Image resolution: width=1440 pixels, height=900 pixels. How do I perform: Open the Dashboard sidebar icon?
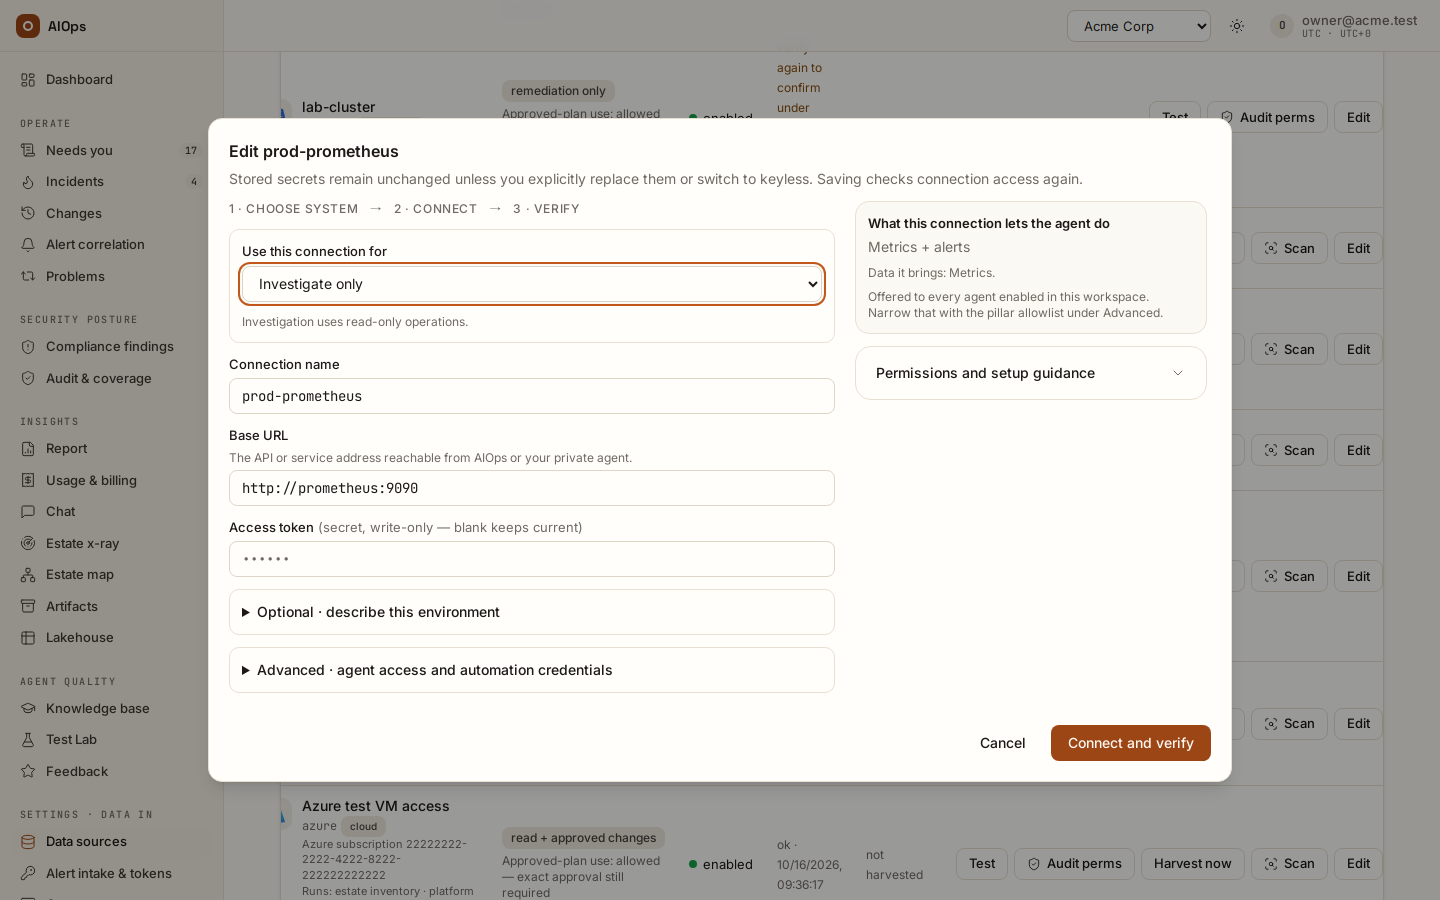click(28, 79)
